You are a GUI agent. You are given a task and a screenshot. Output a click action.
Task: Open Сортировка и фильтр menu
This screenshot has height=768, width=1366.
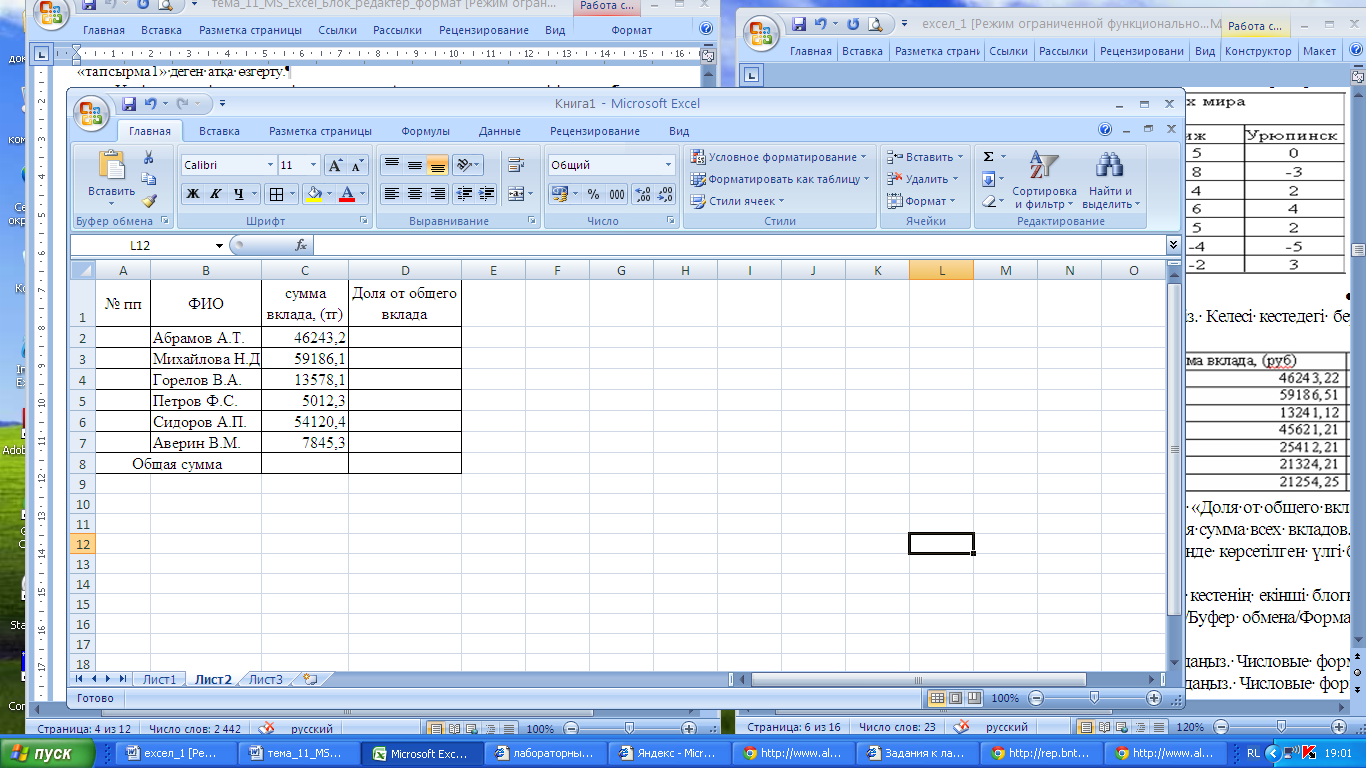1044,180
